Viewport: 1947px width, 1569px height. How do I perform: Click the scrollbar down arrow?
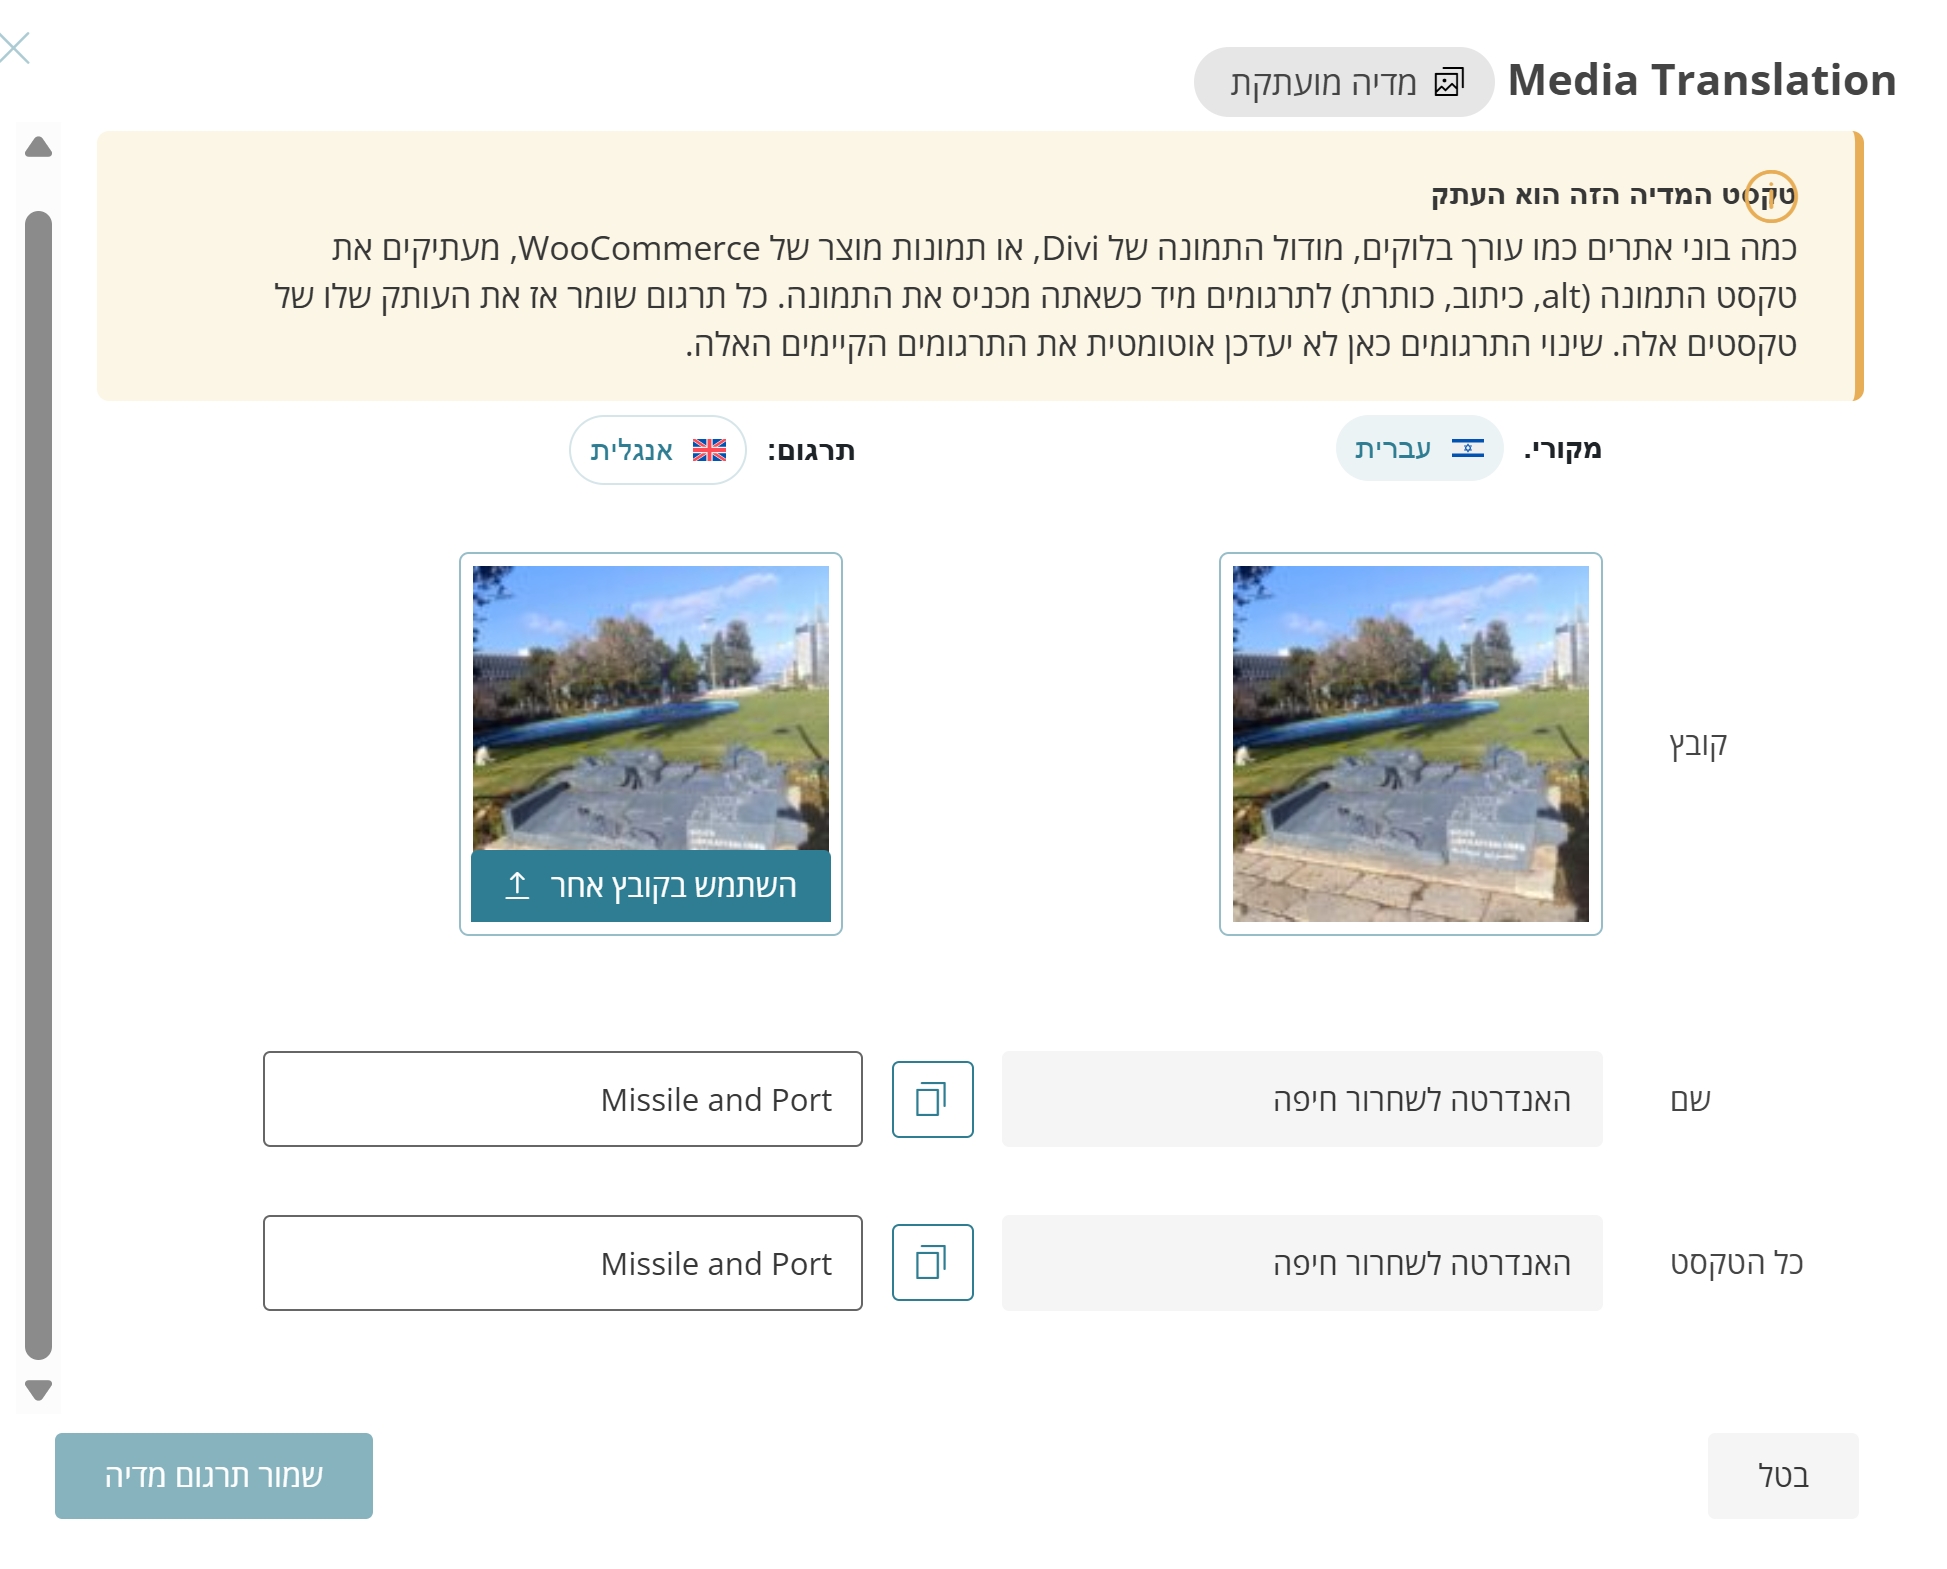pos(38,1390)
